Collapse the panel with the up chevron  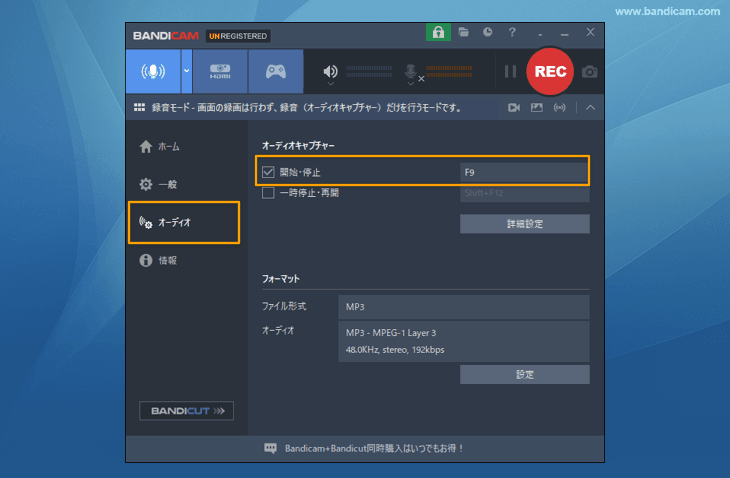pos(590,108)
